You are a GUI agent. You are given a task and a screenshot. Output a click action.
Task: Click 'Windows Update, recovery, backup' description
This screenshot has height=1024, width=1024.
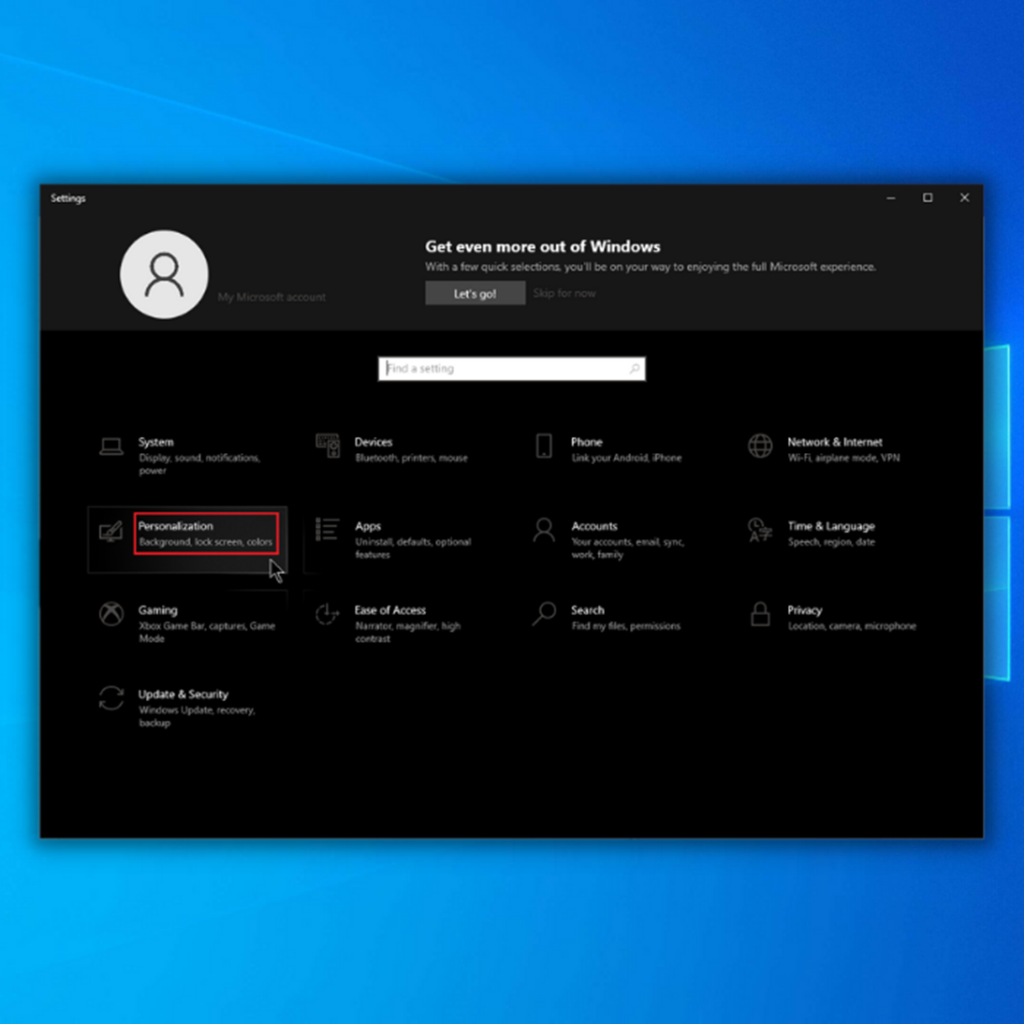pyautogui.click(x=197, y=716)
